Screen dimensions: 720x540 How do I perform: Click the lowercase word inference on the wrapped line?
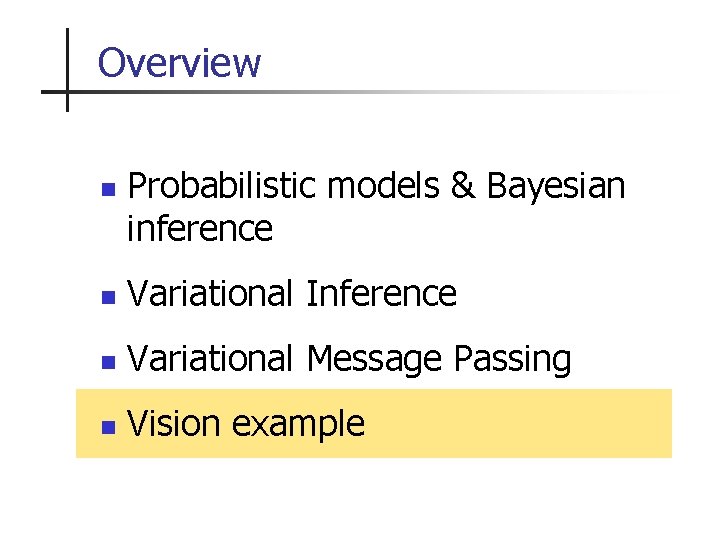click(200, 229)
